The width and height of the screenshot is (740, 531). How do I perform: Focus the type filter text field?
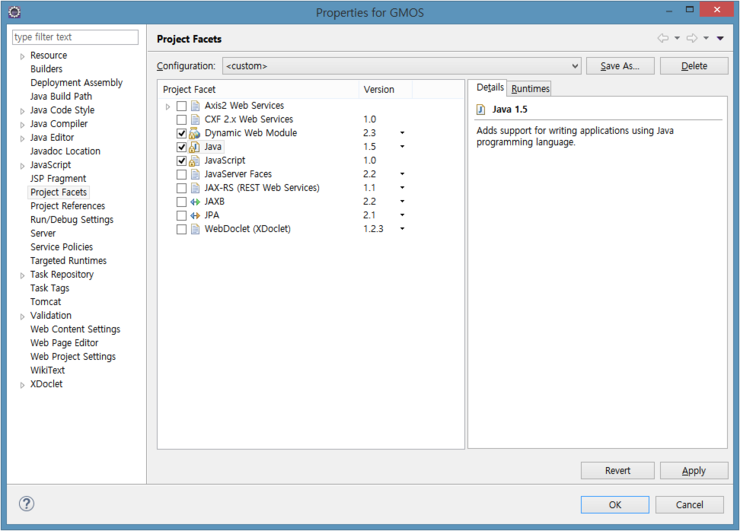[x=76, y=37]
